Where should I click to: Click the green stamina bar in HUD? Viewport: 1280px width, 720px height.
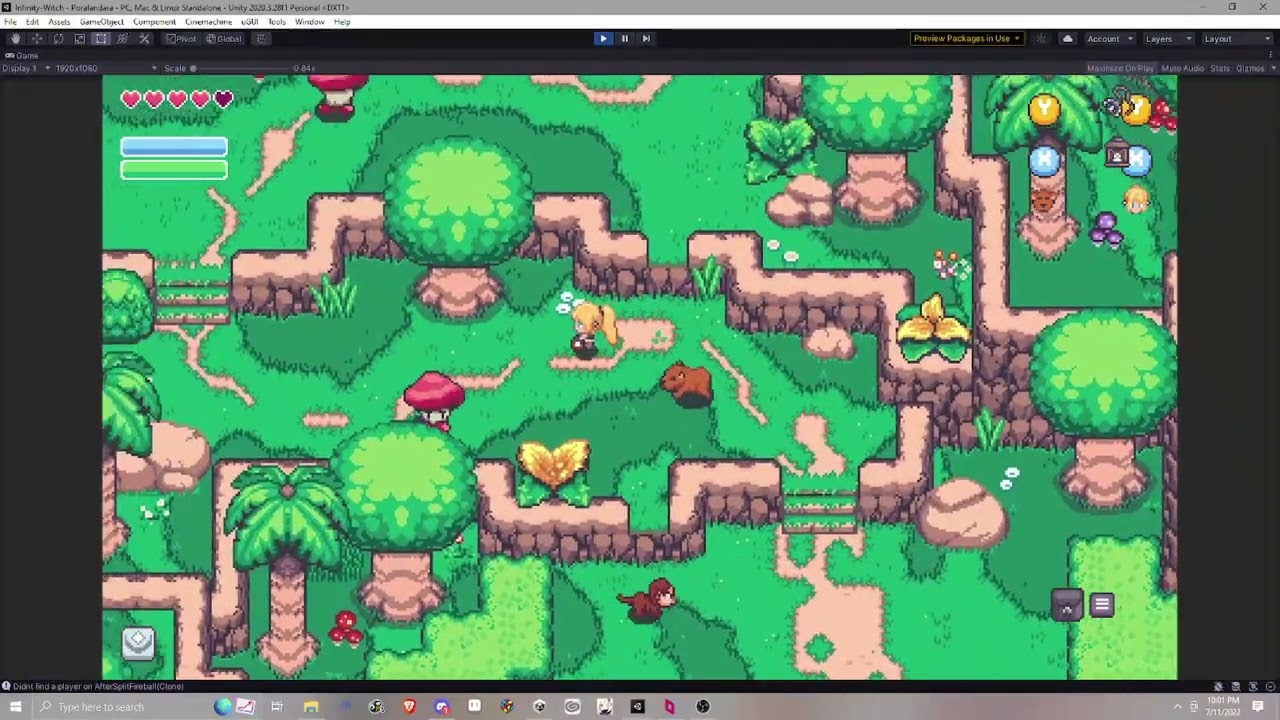[x=174, y=170]
